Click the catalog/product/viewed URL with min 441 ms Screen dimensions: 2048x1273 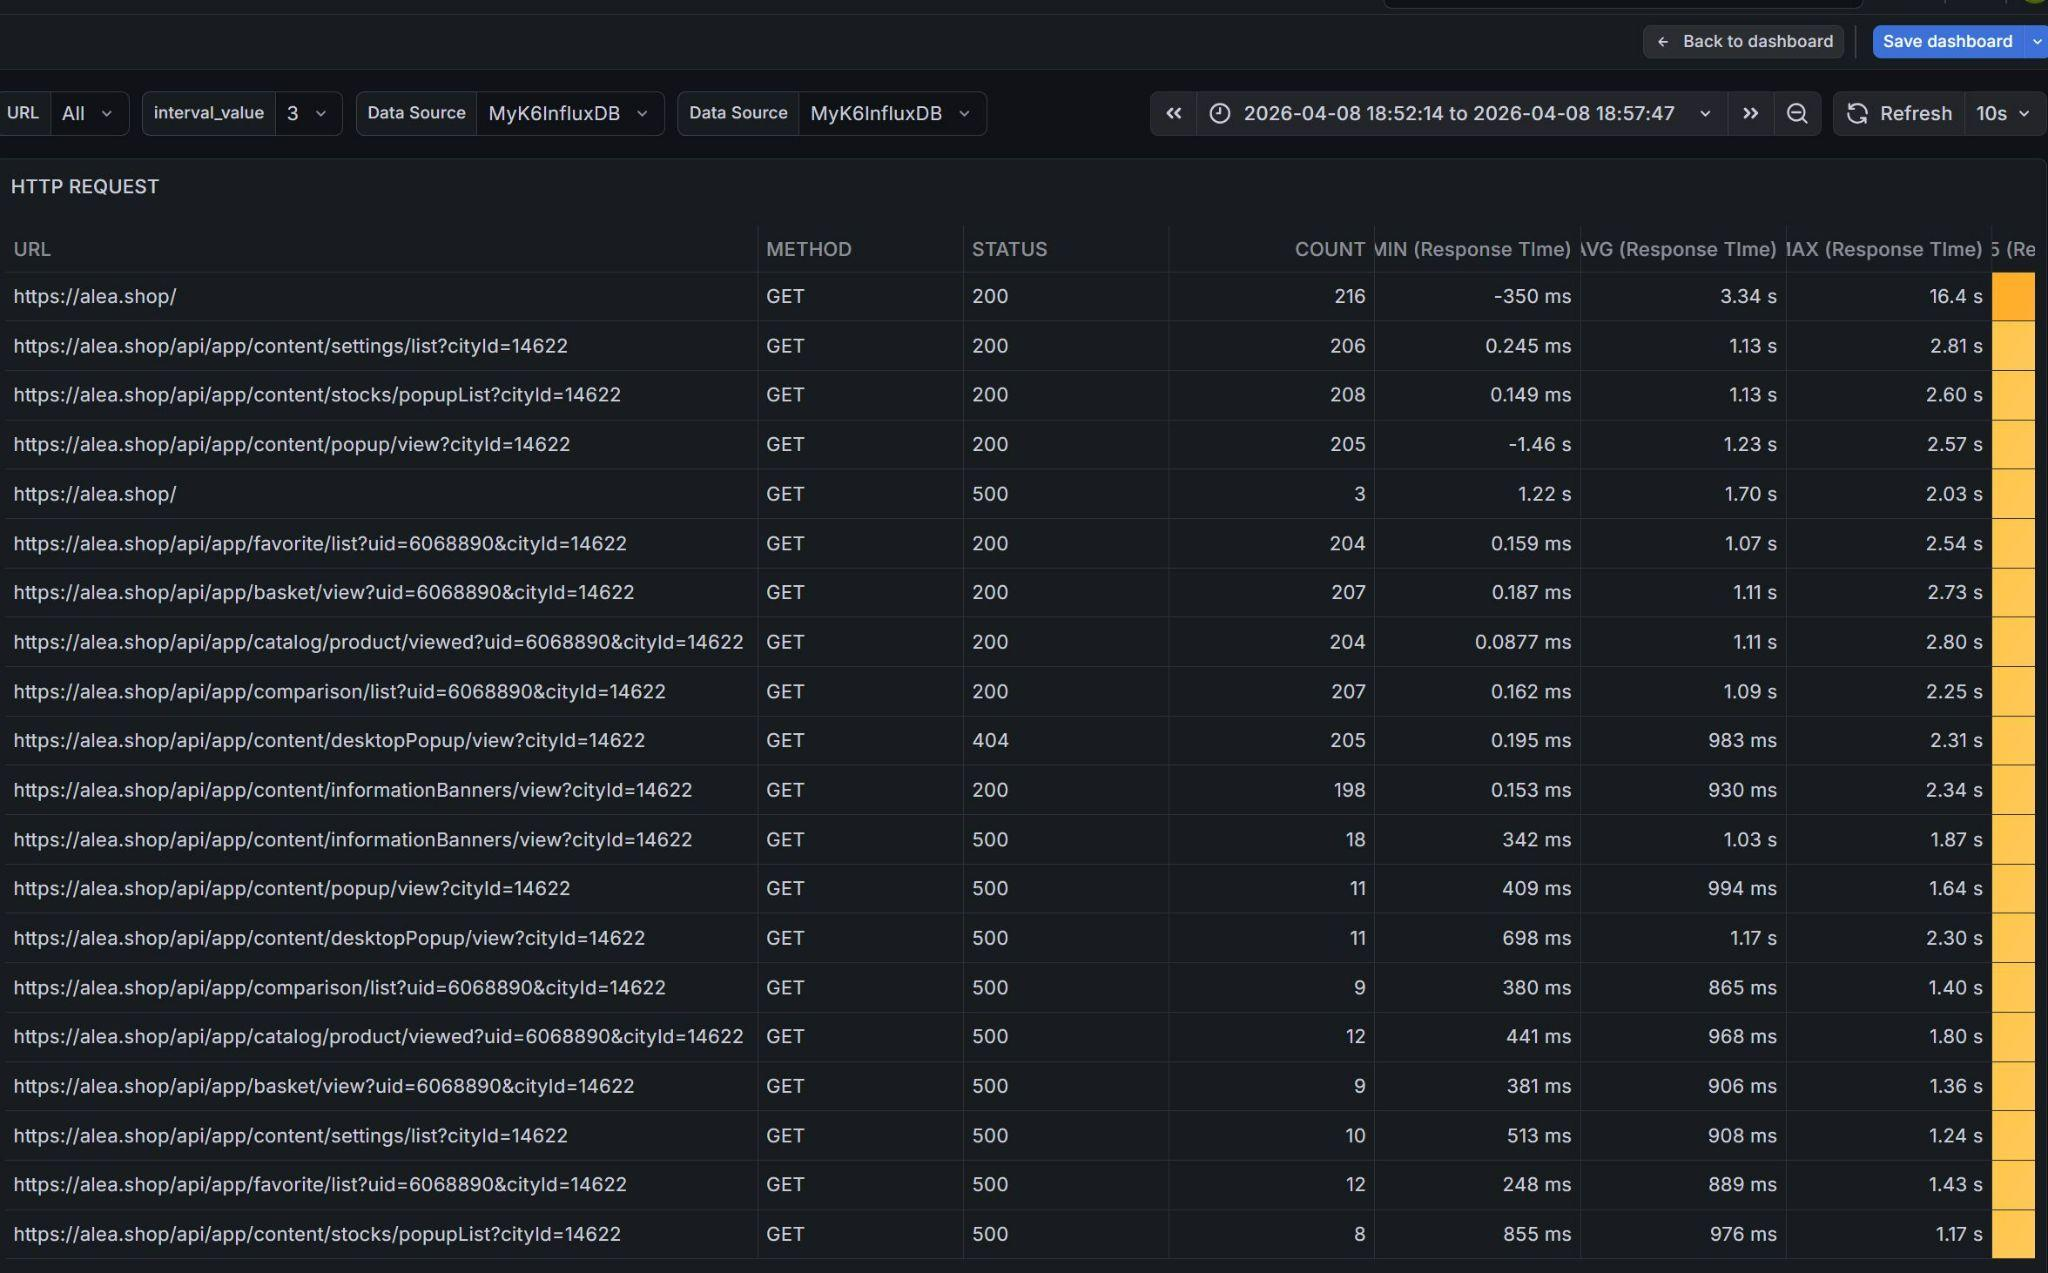click(378, 1037)
